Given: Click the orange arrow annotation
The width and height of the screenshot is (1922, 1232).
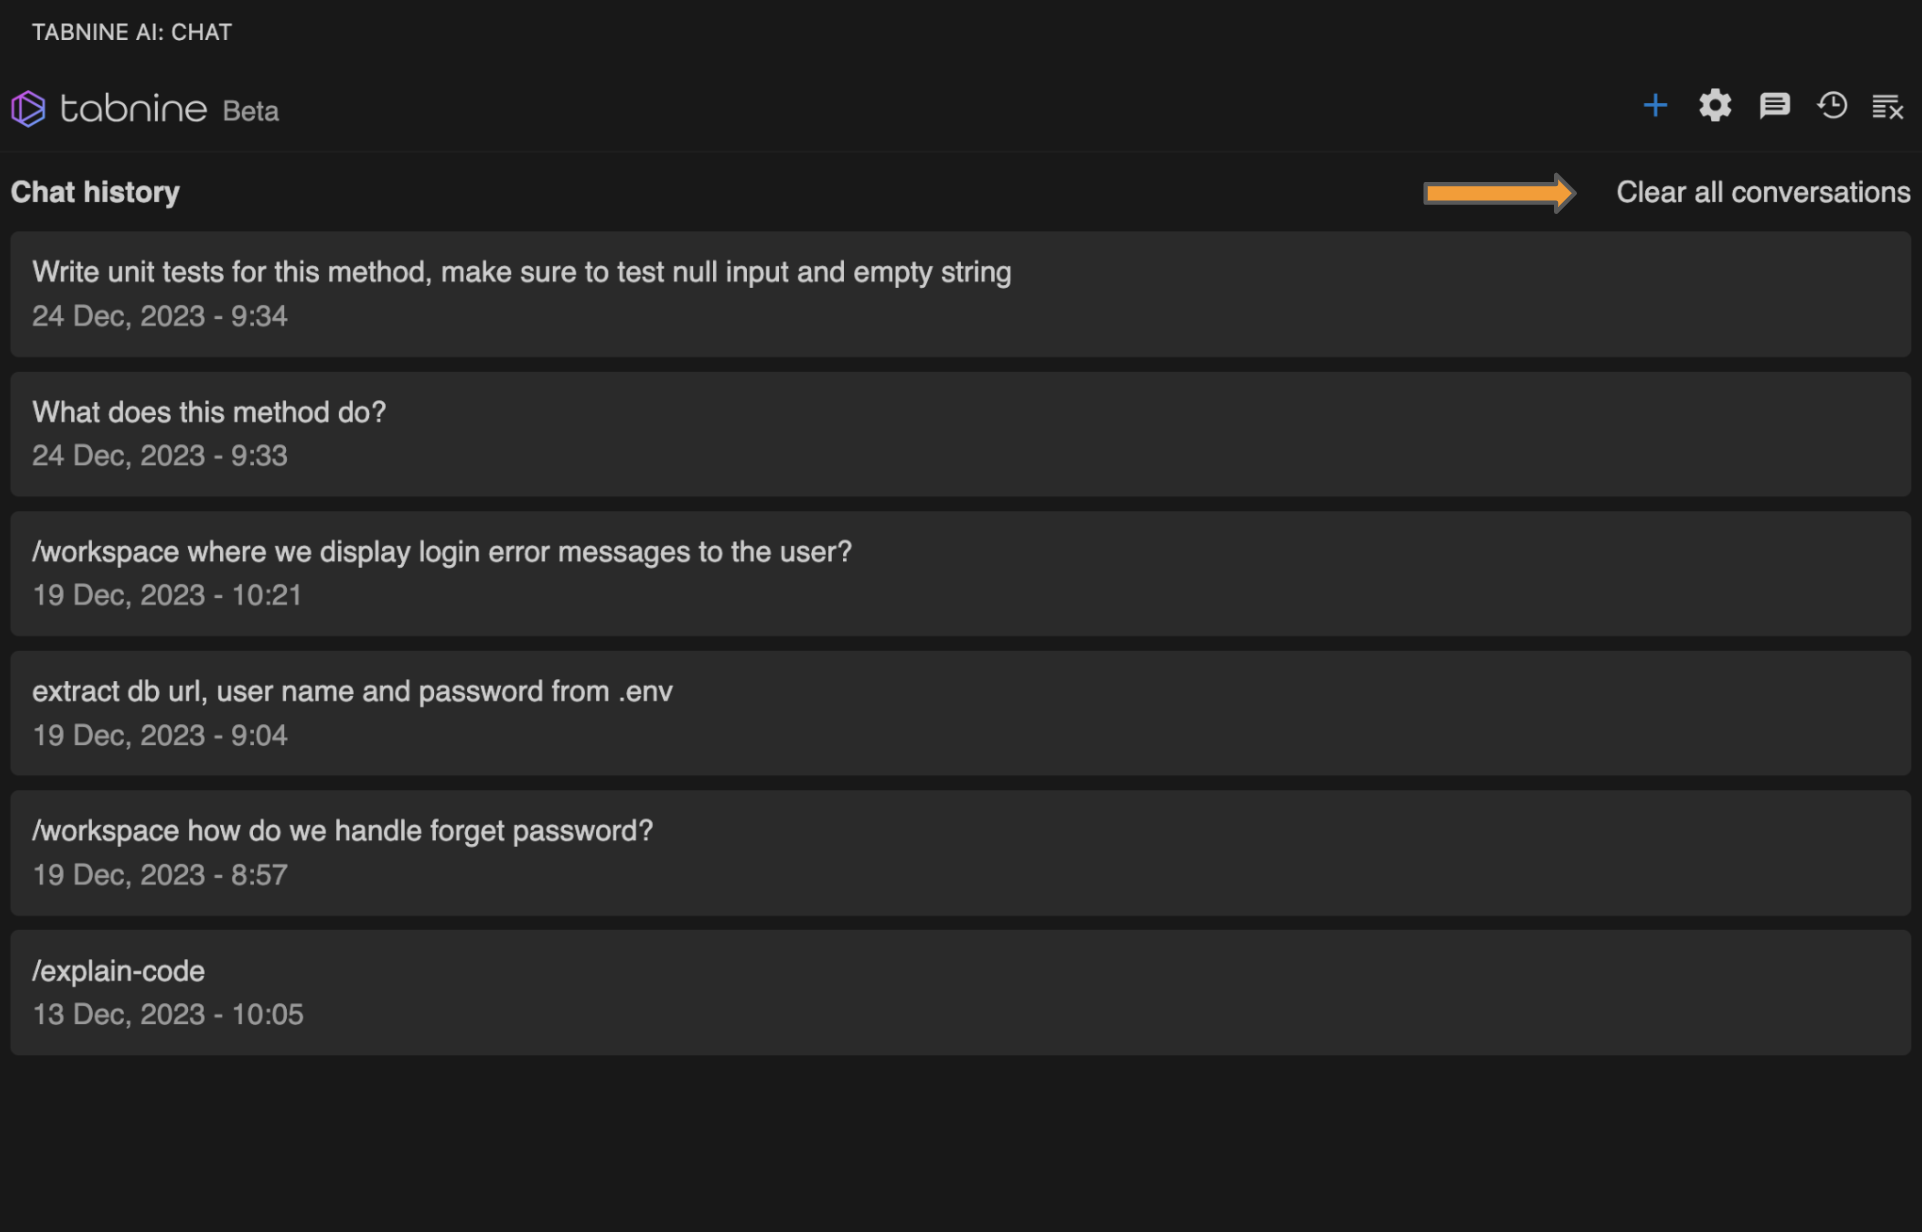Looking at the screenshot, I should 1498,193.
